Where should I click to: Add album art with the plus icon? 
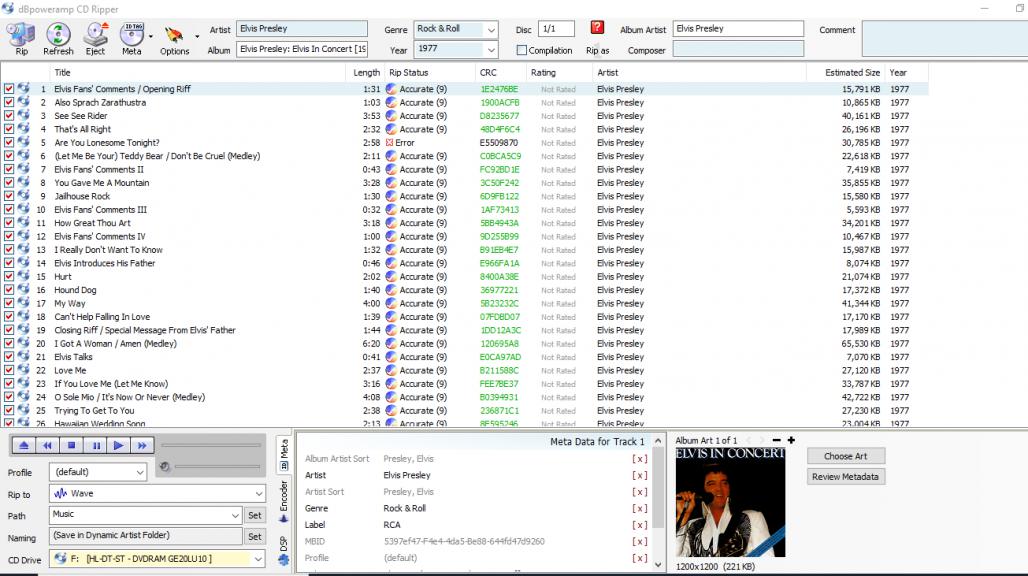click(x=791, y=440)
